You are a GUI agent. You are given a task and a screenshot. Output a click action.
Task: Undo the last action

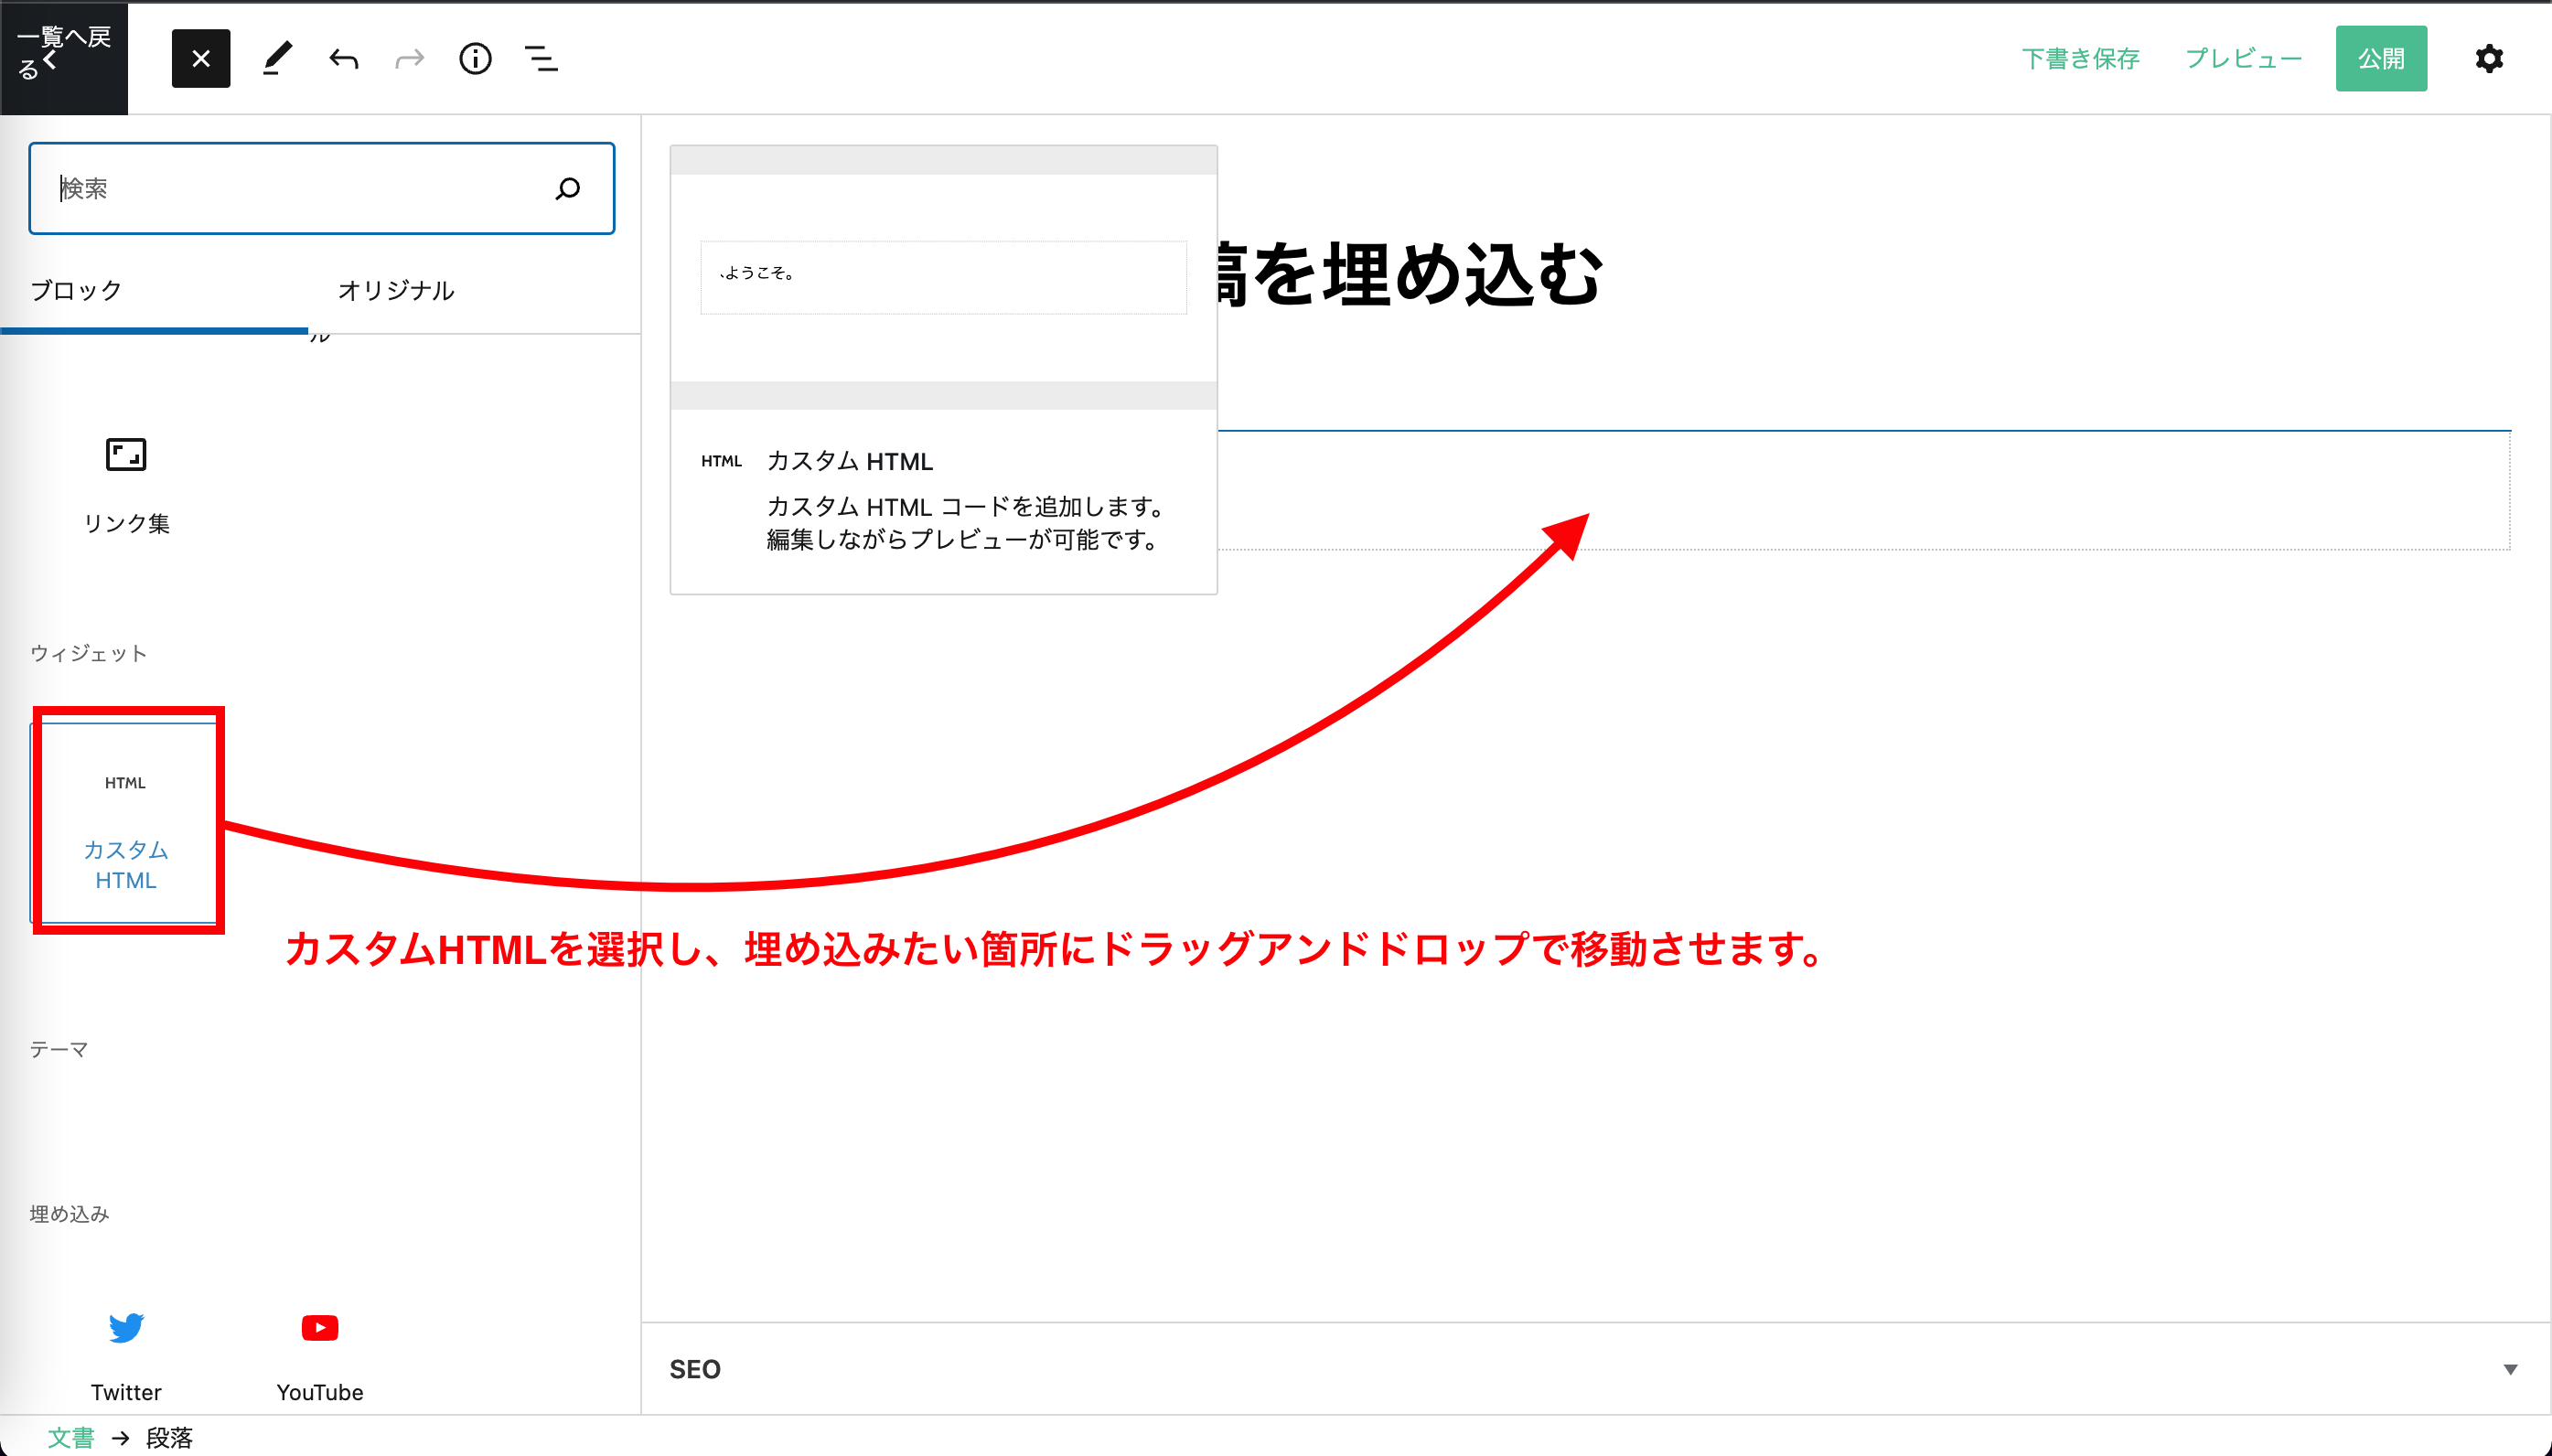click(343, 59)
